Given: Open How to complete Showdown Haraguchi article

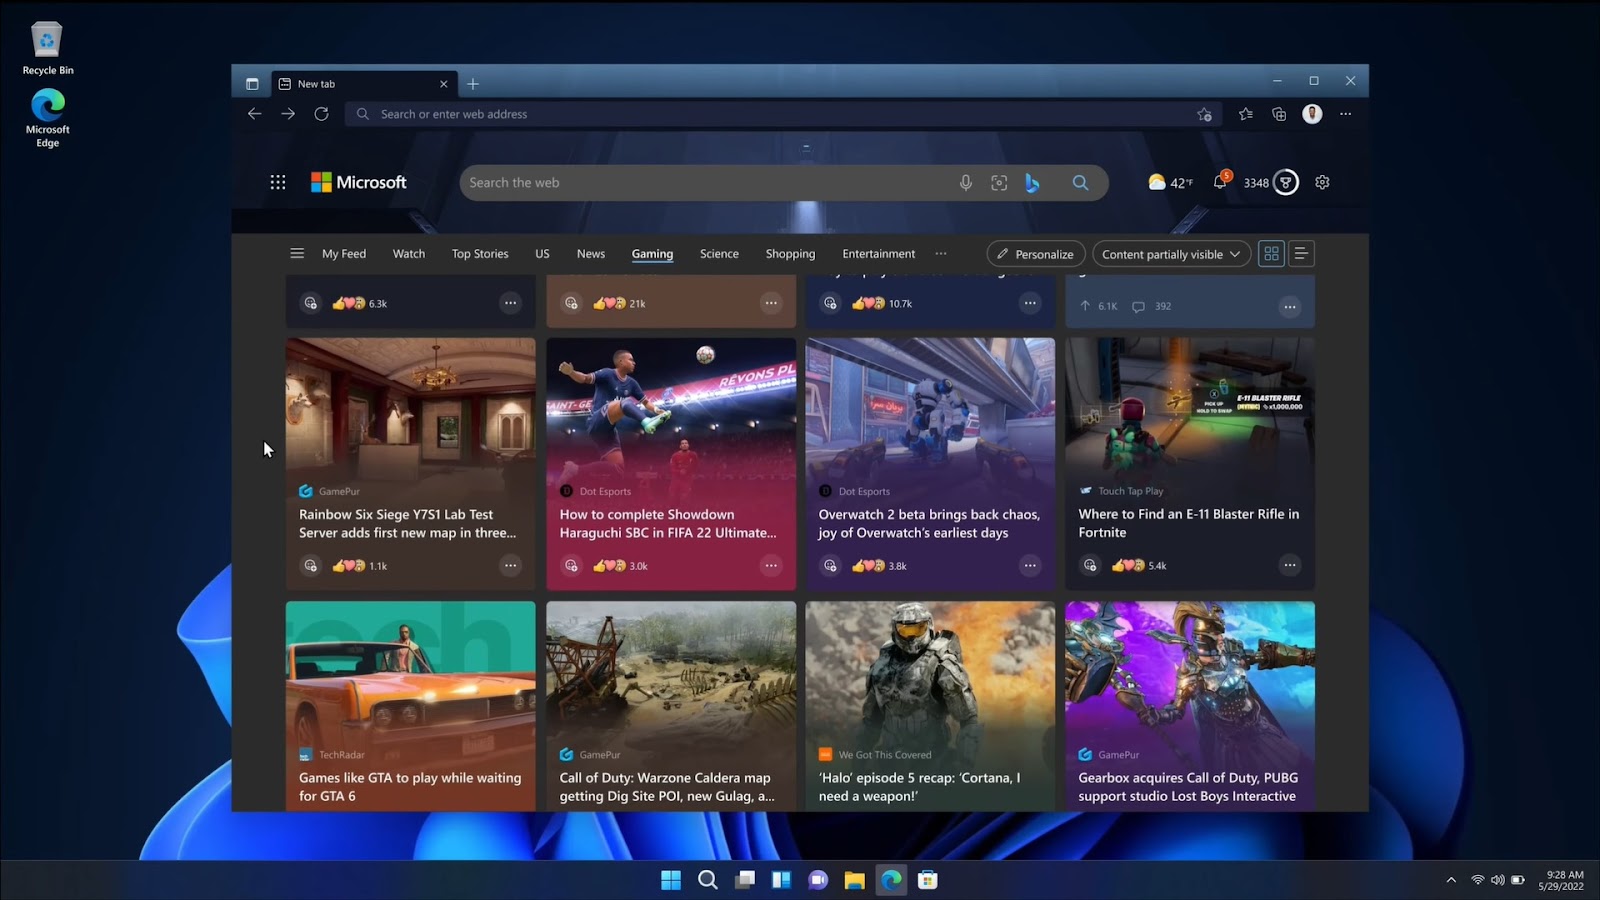Looking at the screenshot, I should [x=668, y=524].
